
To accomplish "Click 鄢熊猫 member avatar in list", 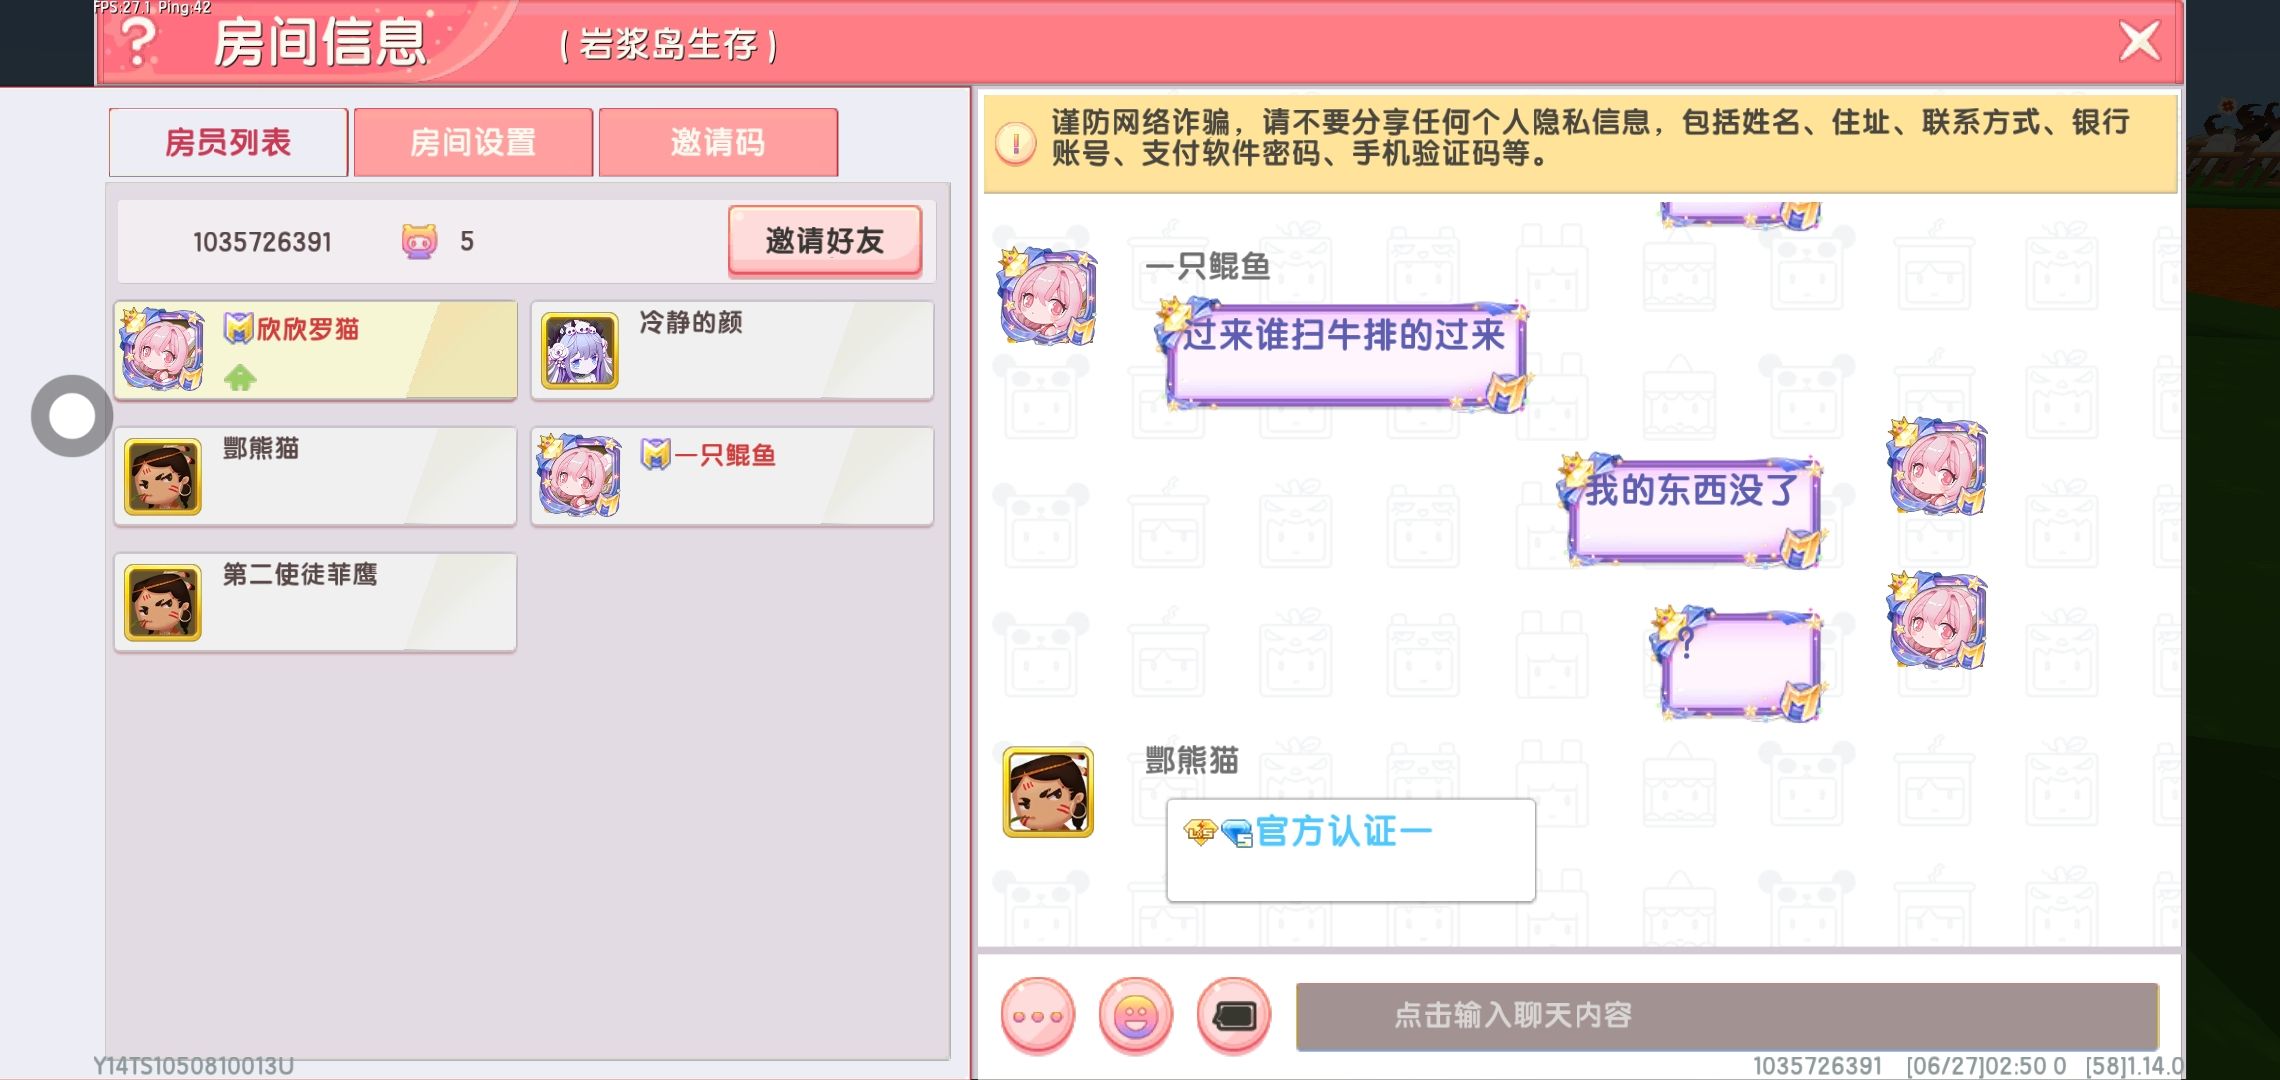I will coord(163,477).
